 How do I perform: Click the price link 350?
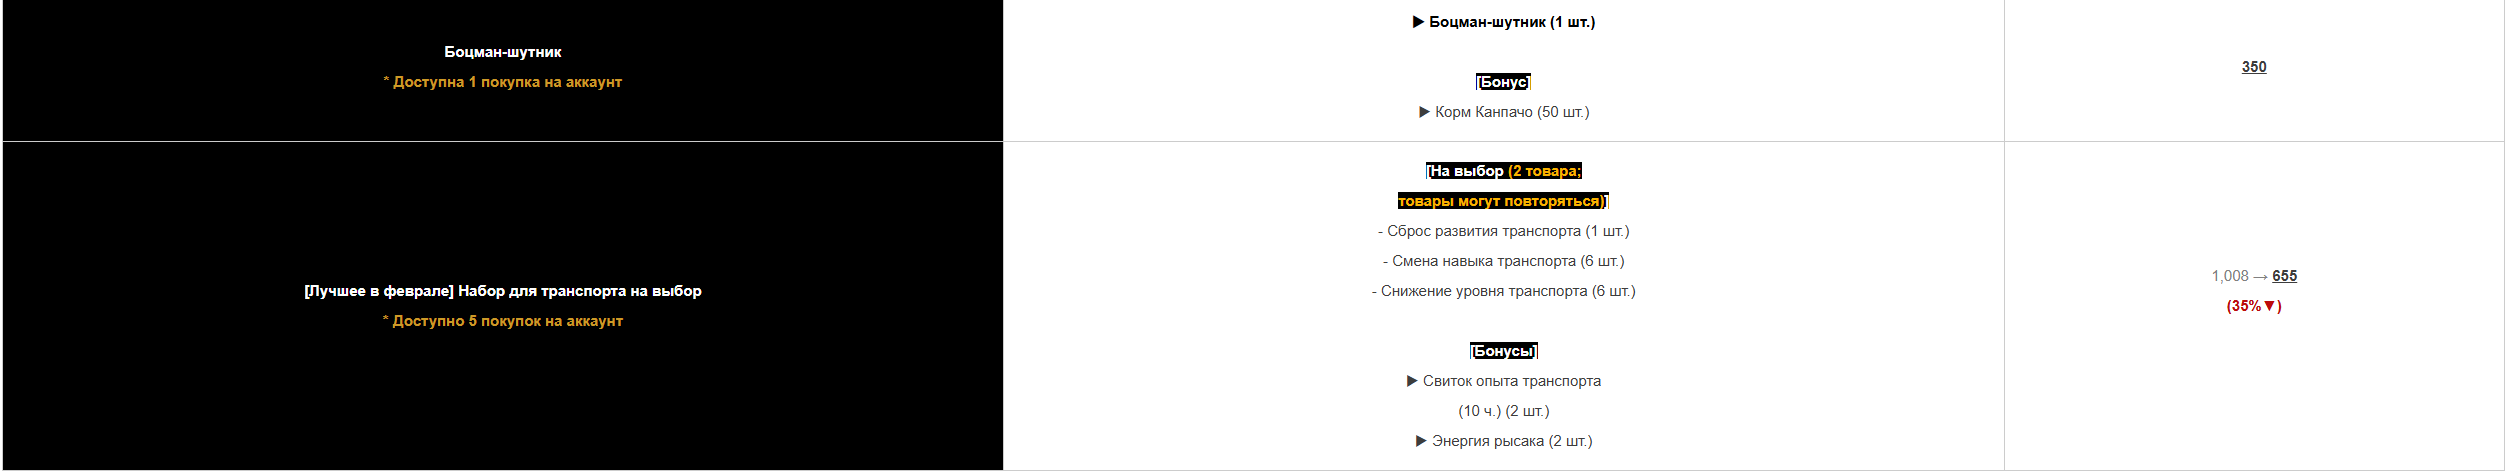coord(2253,67)
